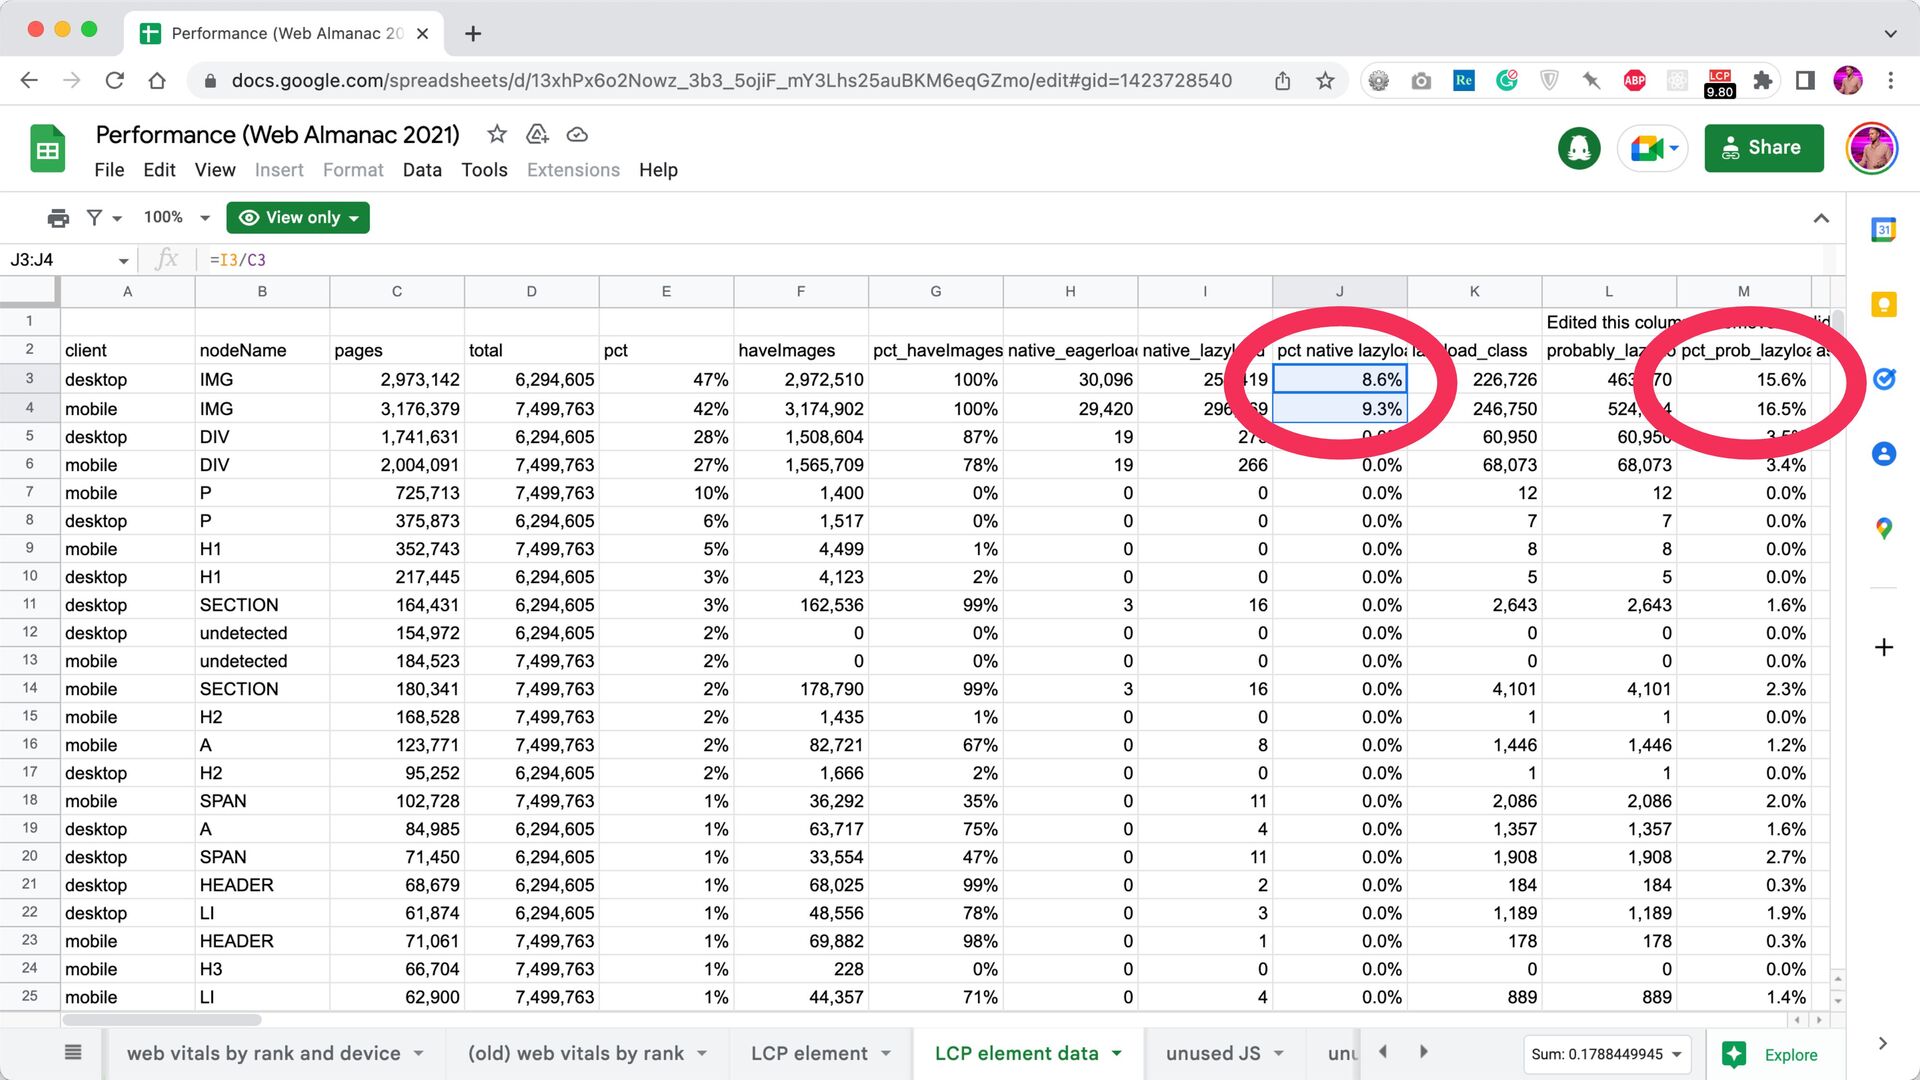Go back in browser history
The image size is (1920, 1080).
tap(29, 81)
